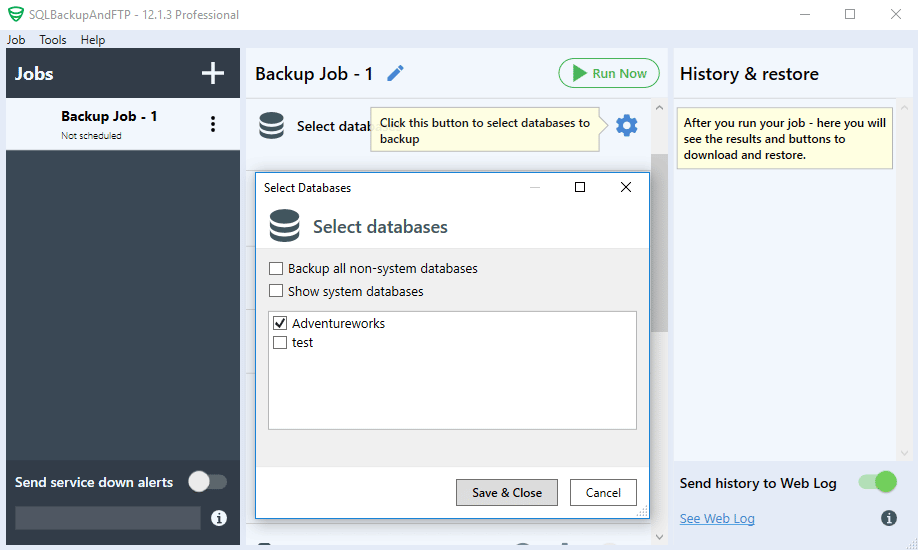Check Backup all non-system databases
The height and width of the screenshot is (550, 918).
point(276,268)
